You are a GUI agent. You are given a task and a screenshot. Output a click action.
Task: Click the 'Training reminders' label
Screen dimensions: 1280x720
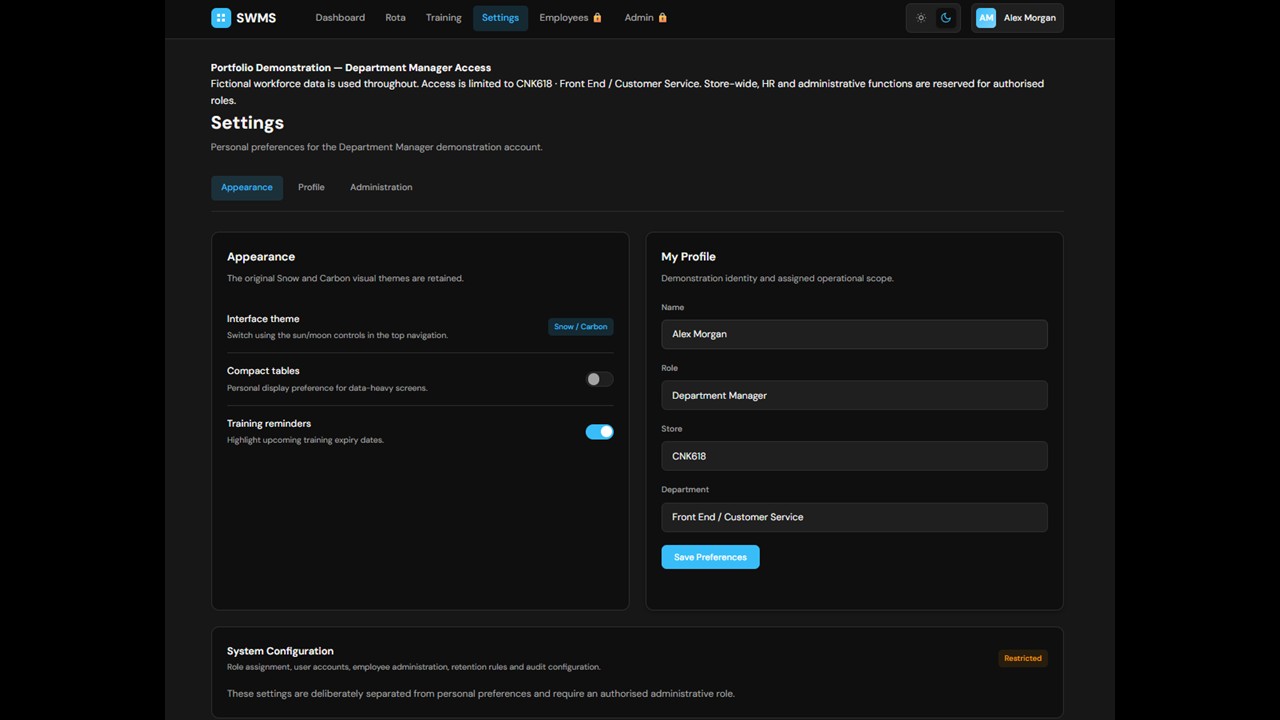click(269, 423)
